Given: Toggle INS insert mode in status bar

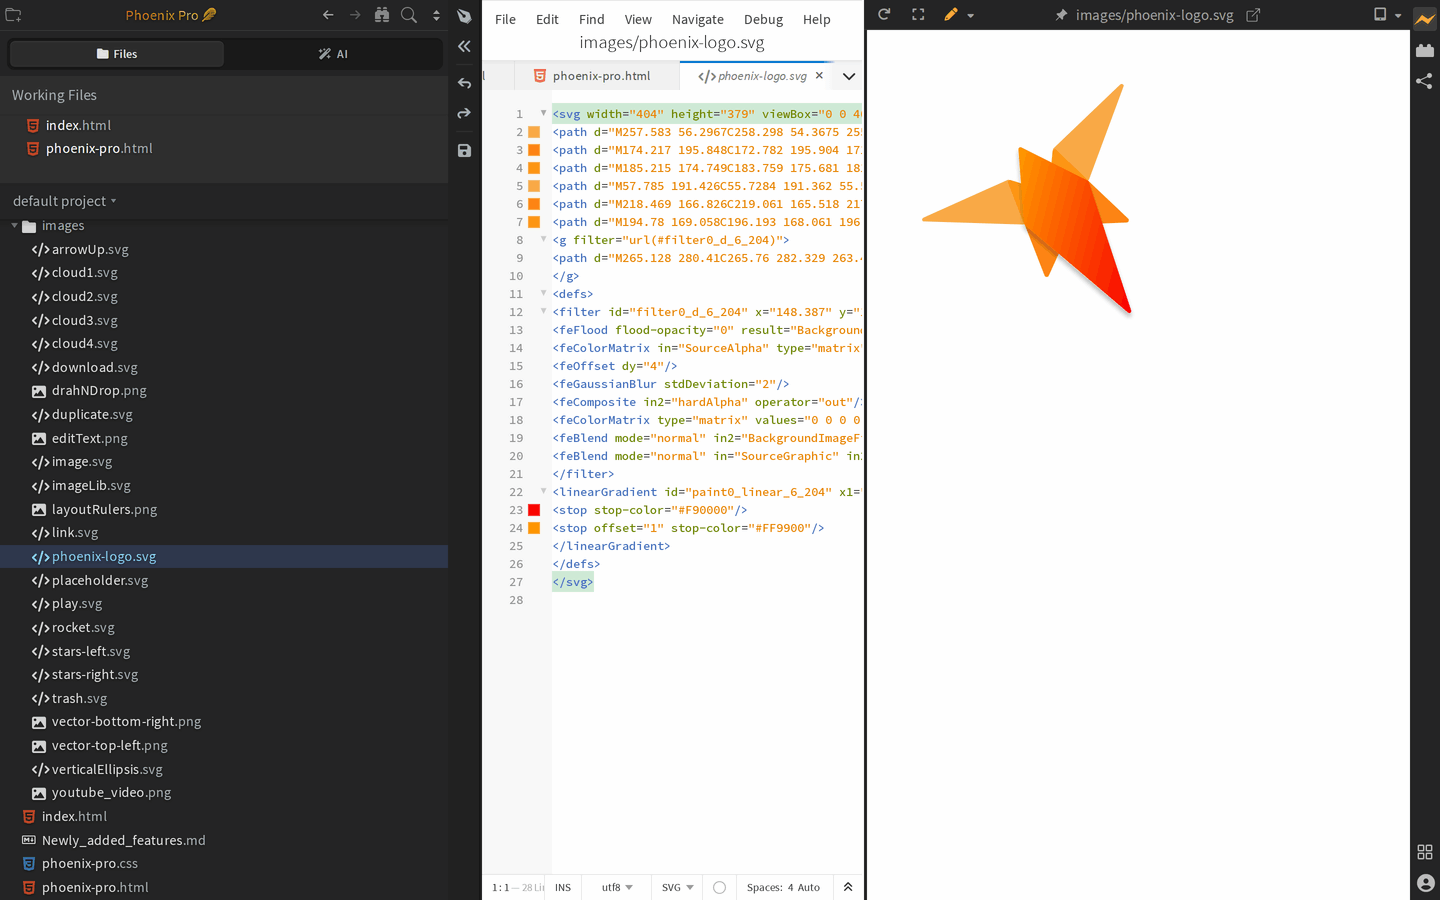Looking at the screenshot, I should [x=563, y=887].
